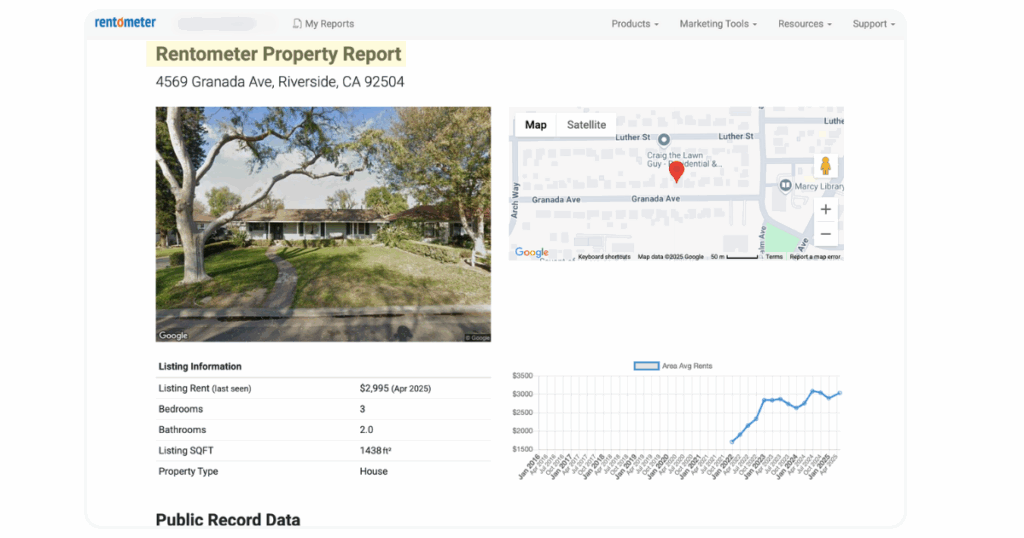Toggle Area Avg Rents legend swatch
Viewport: 1024px width, 538px height.
[647, 366]
